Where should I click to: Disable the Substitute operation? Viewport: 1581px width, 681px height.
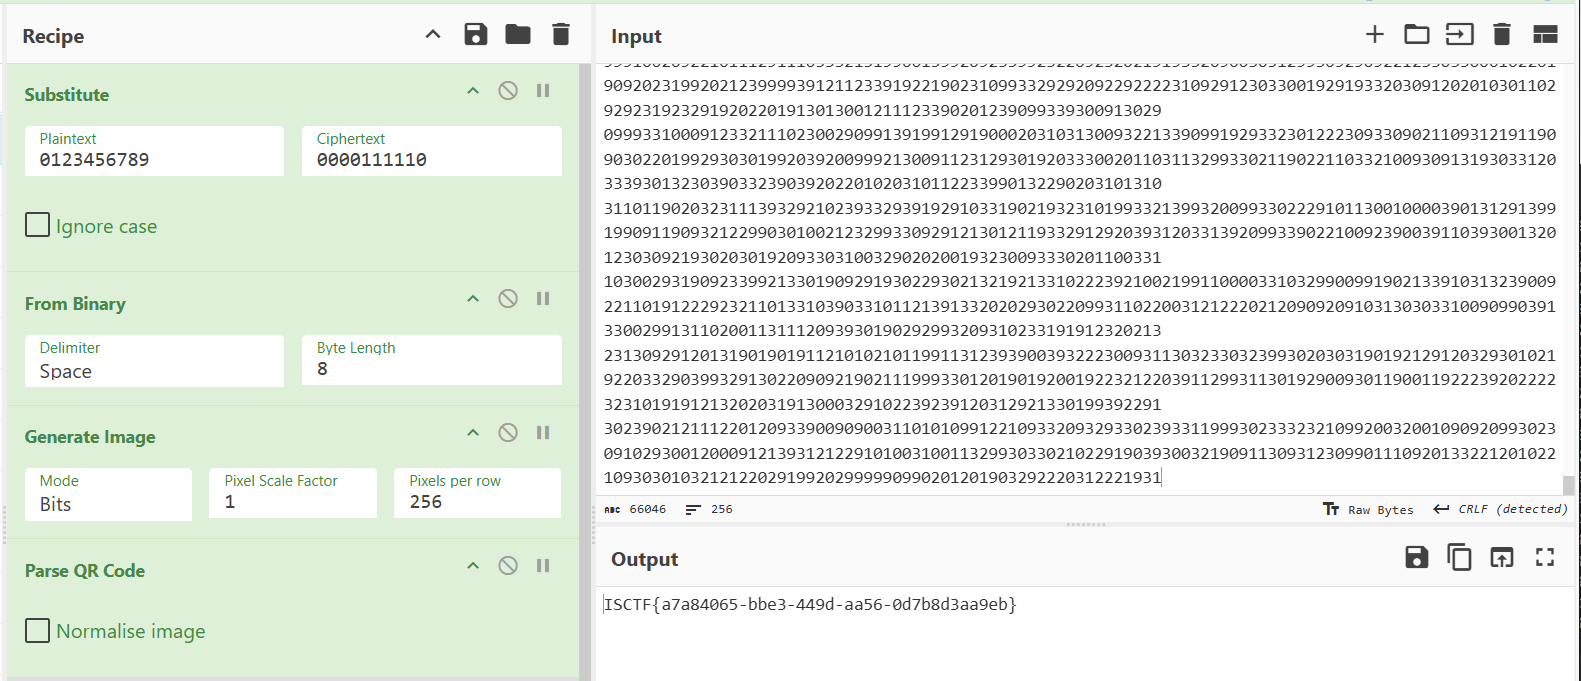508,91
